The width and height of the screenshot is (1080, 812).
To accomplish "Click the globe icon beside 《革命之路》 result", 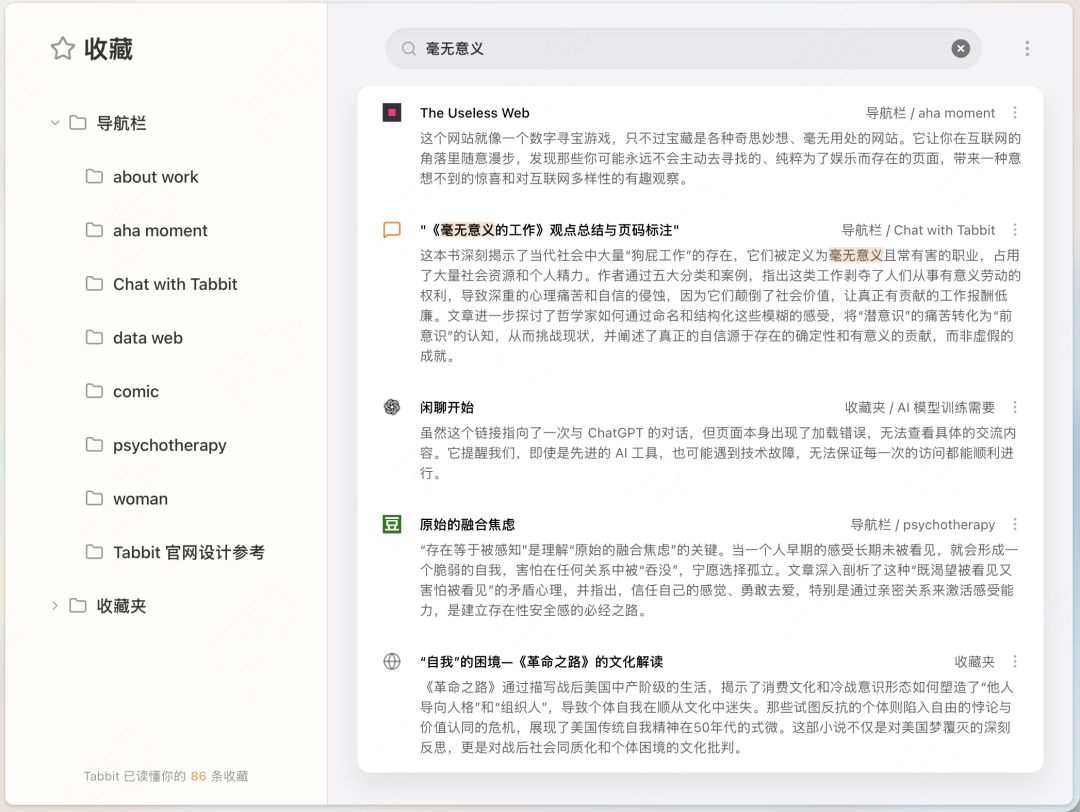I will (392, 661).
